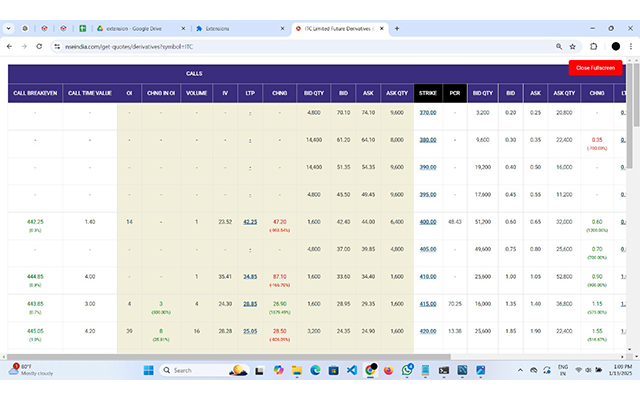The image size is (640, 400).
Task: Close the Extensions tab
Action: pos(282,29)
